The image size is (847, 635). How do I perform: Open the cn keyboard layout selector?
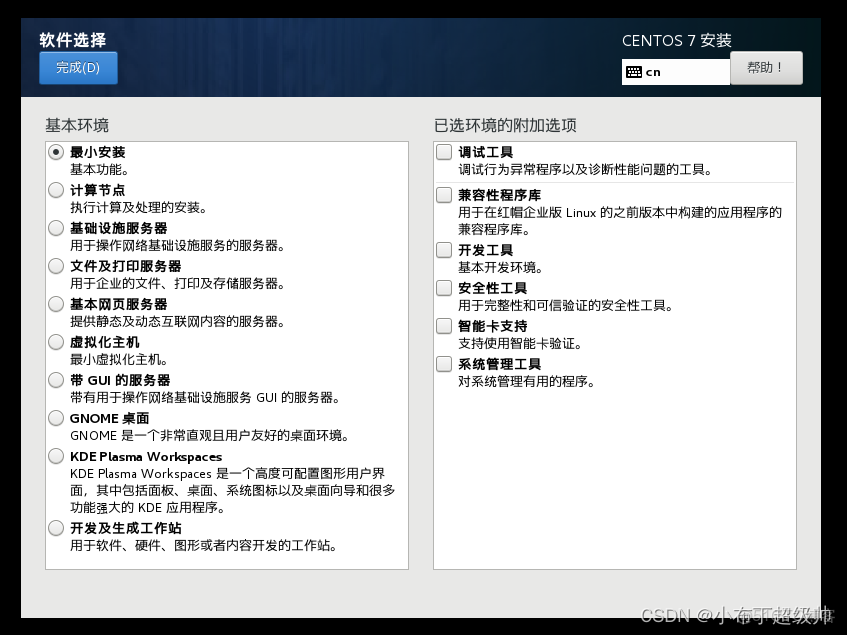(x=675, y=71)
